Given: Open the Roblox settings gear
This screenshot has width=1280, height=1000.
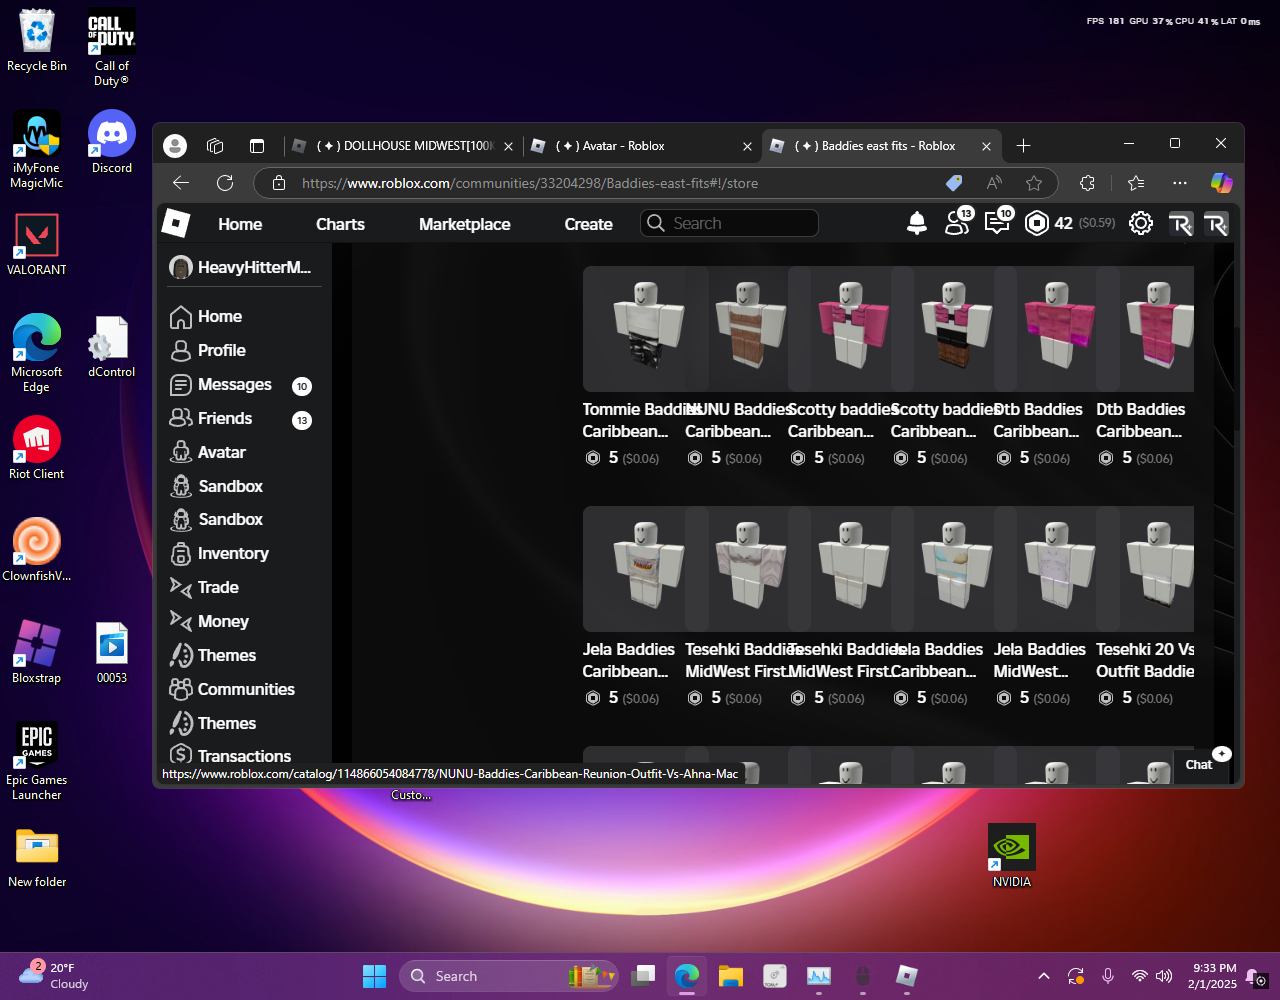Looking at the screenshot, I should pyautogui.click(x=1140, y=224).
